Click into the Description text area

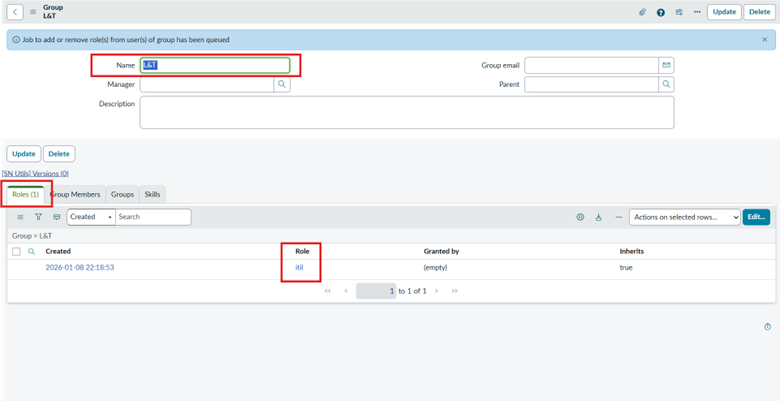coord(406,113)
